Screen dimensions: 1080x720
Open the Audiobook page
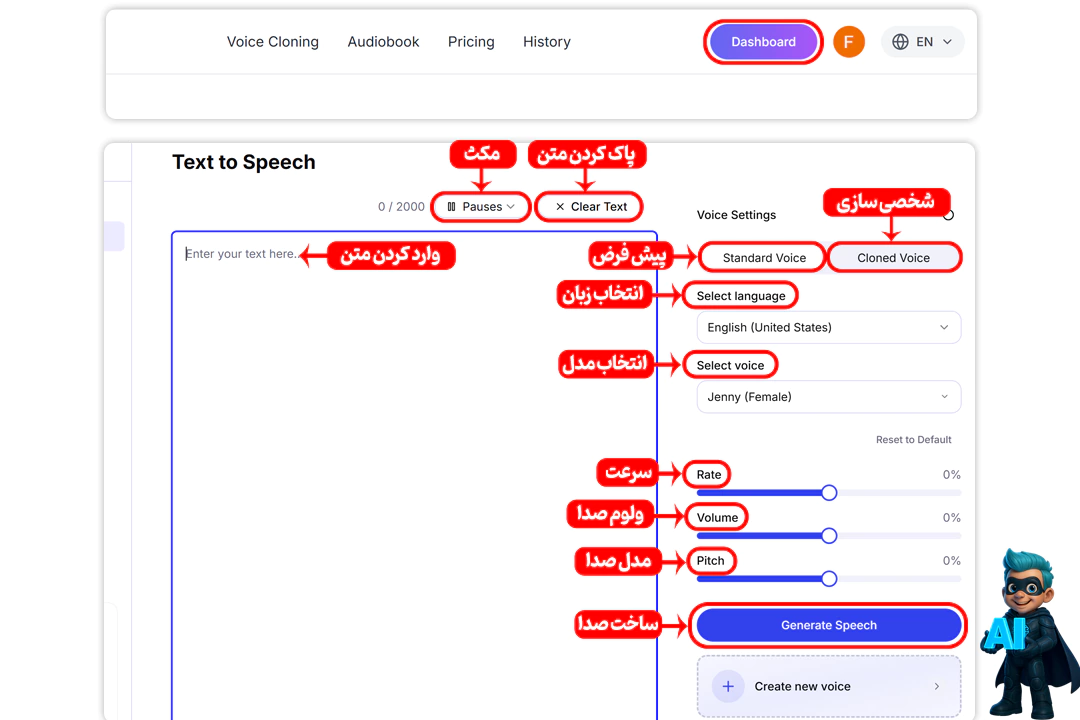[x=383, y=42]
